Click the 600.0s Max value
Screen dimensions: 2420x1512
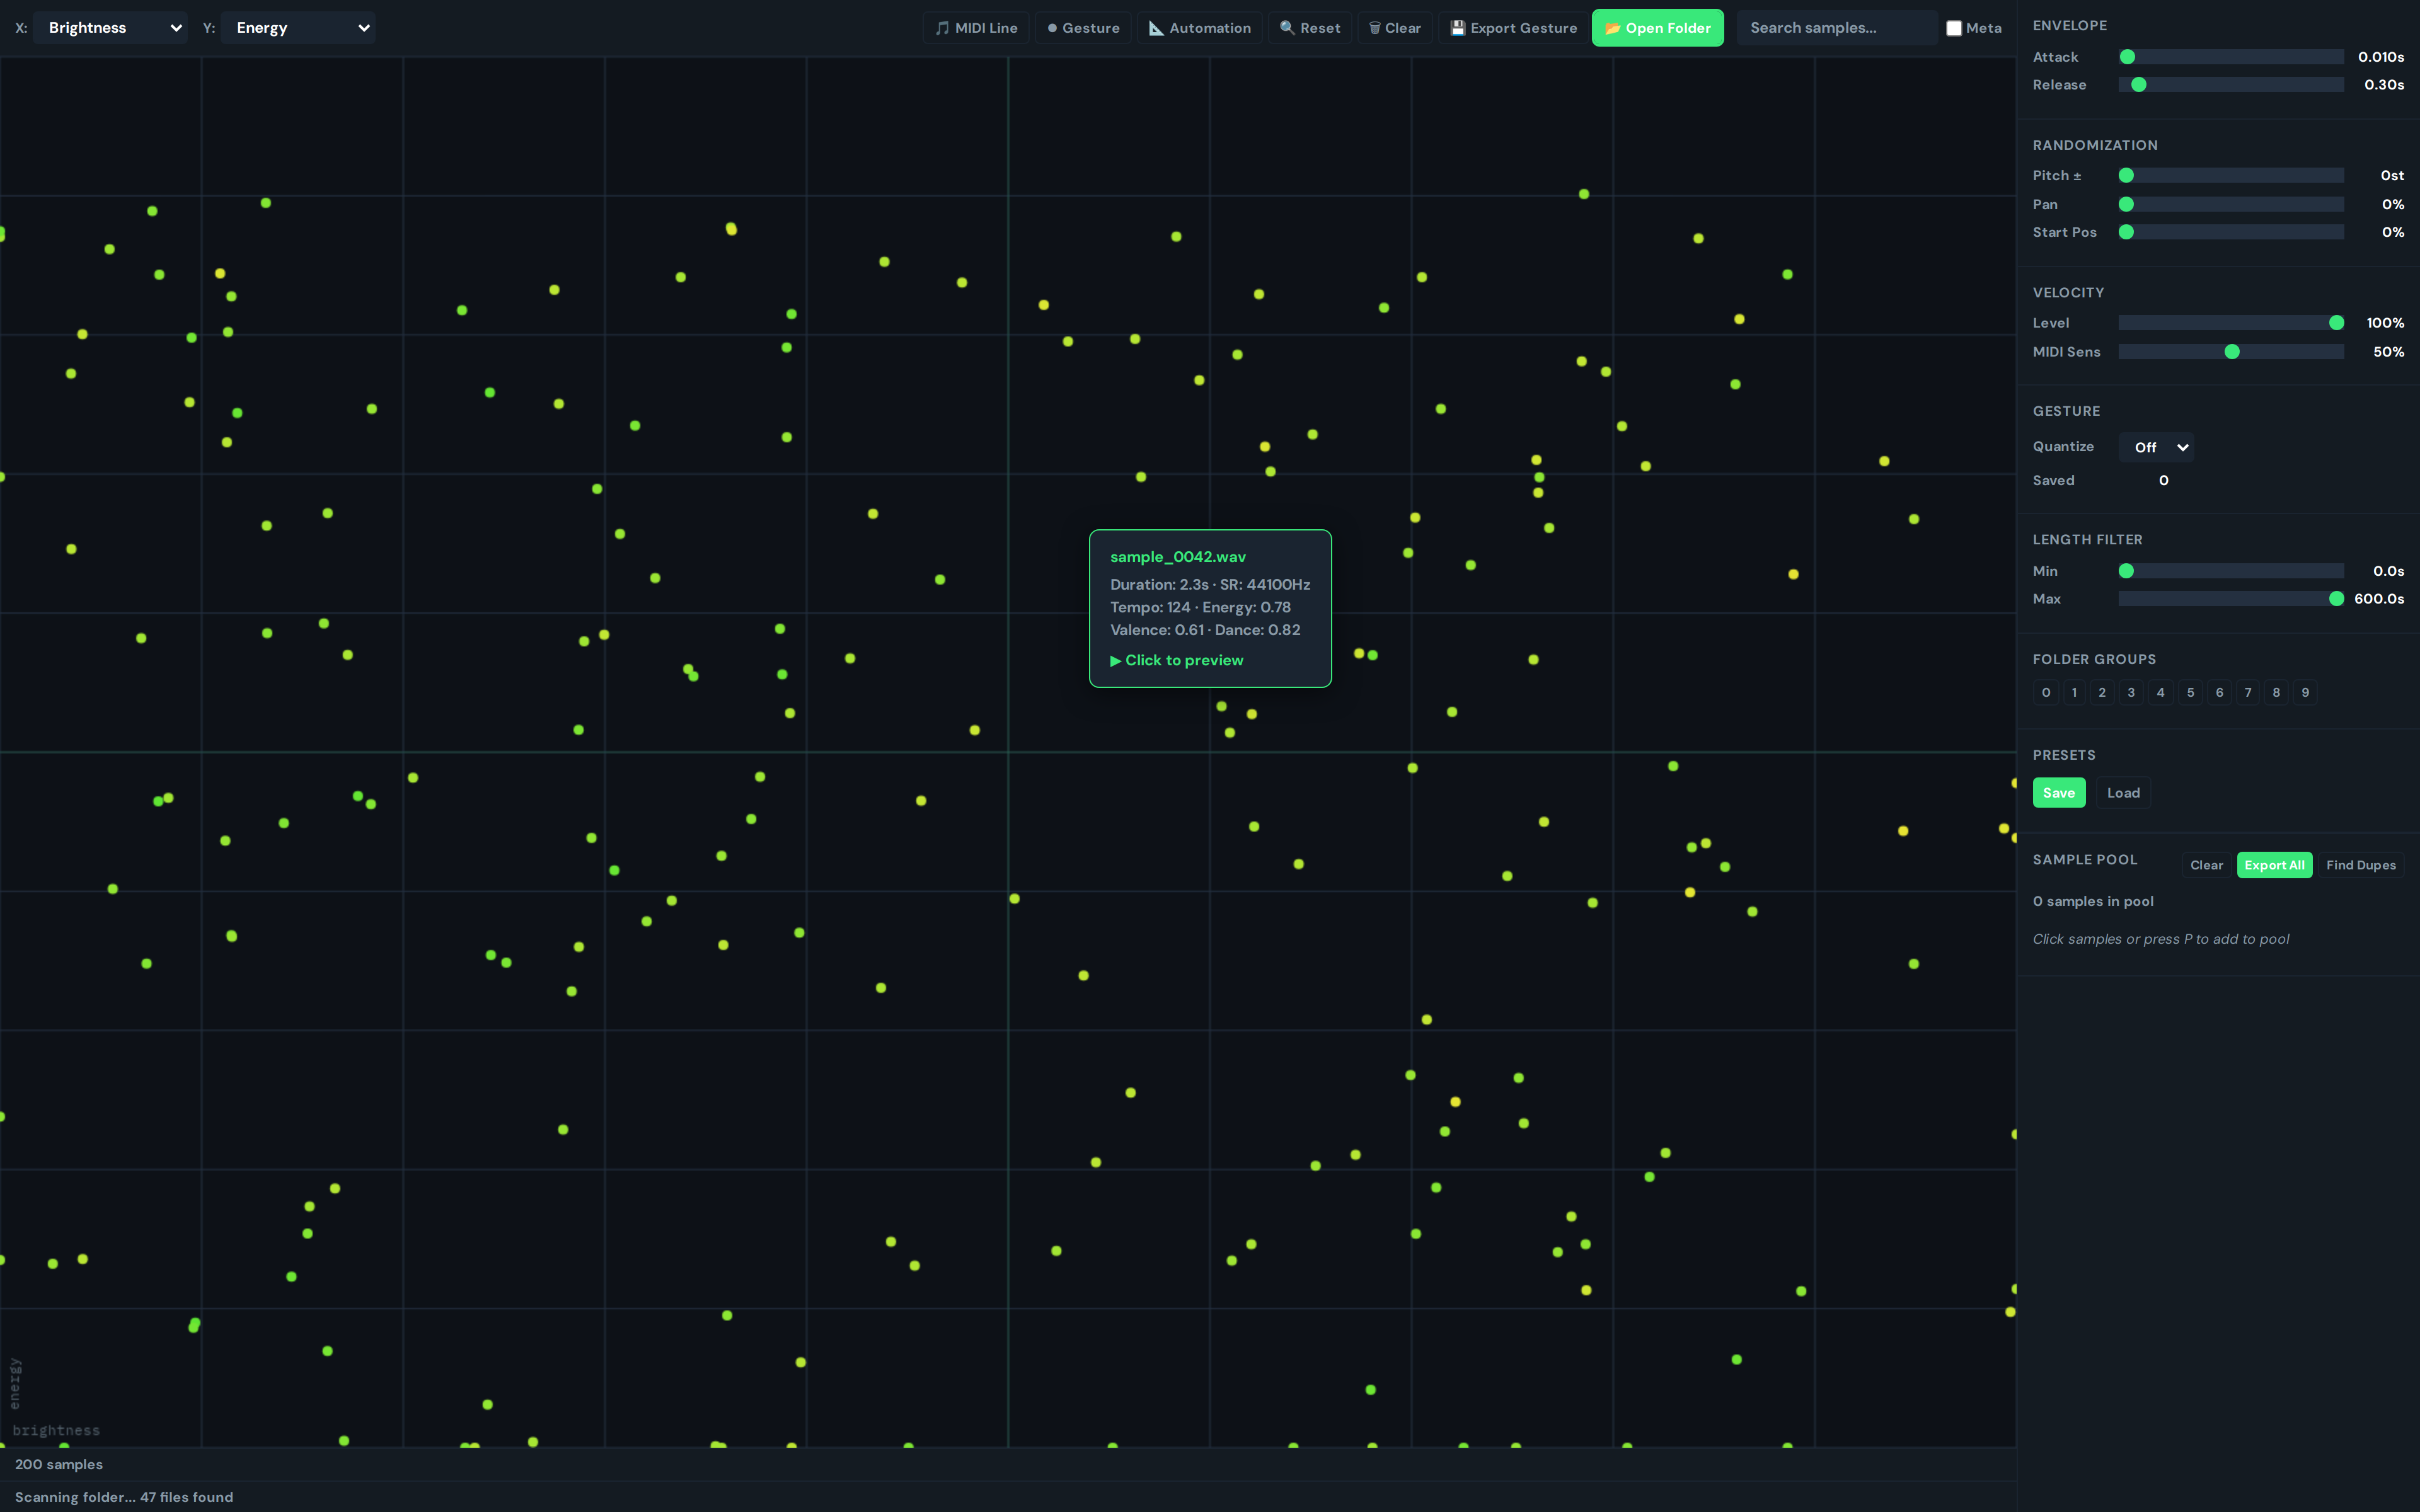2379,599
